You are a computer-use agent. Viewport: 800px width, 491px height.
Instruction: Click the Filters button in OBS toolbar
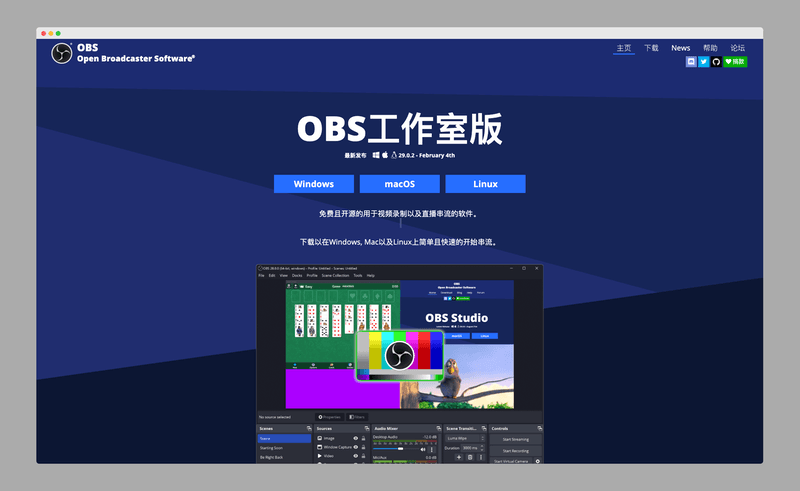[357, 417]
